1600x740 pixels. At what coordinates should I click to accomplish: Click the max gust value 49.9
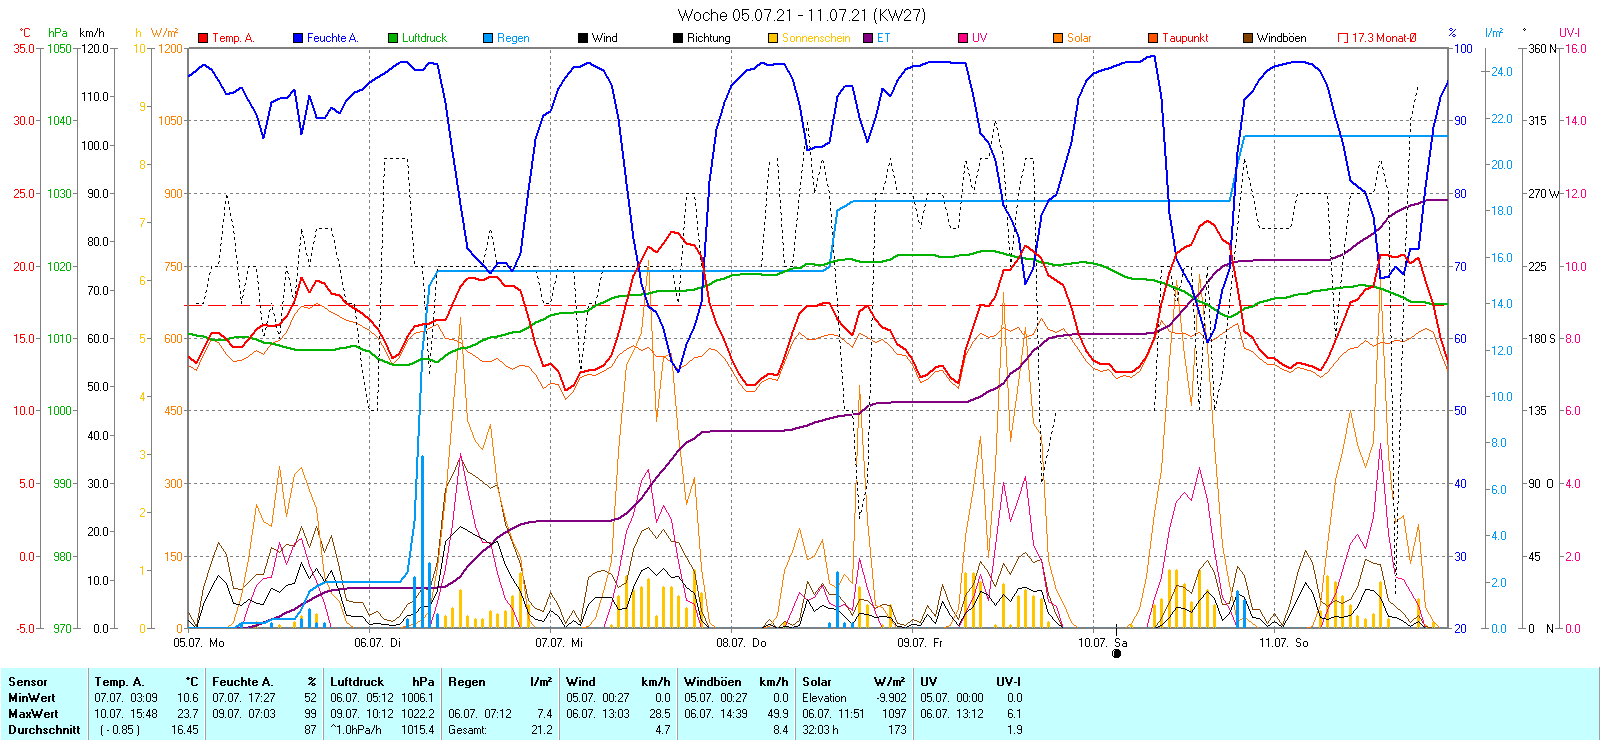pos(777,714)
